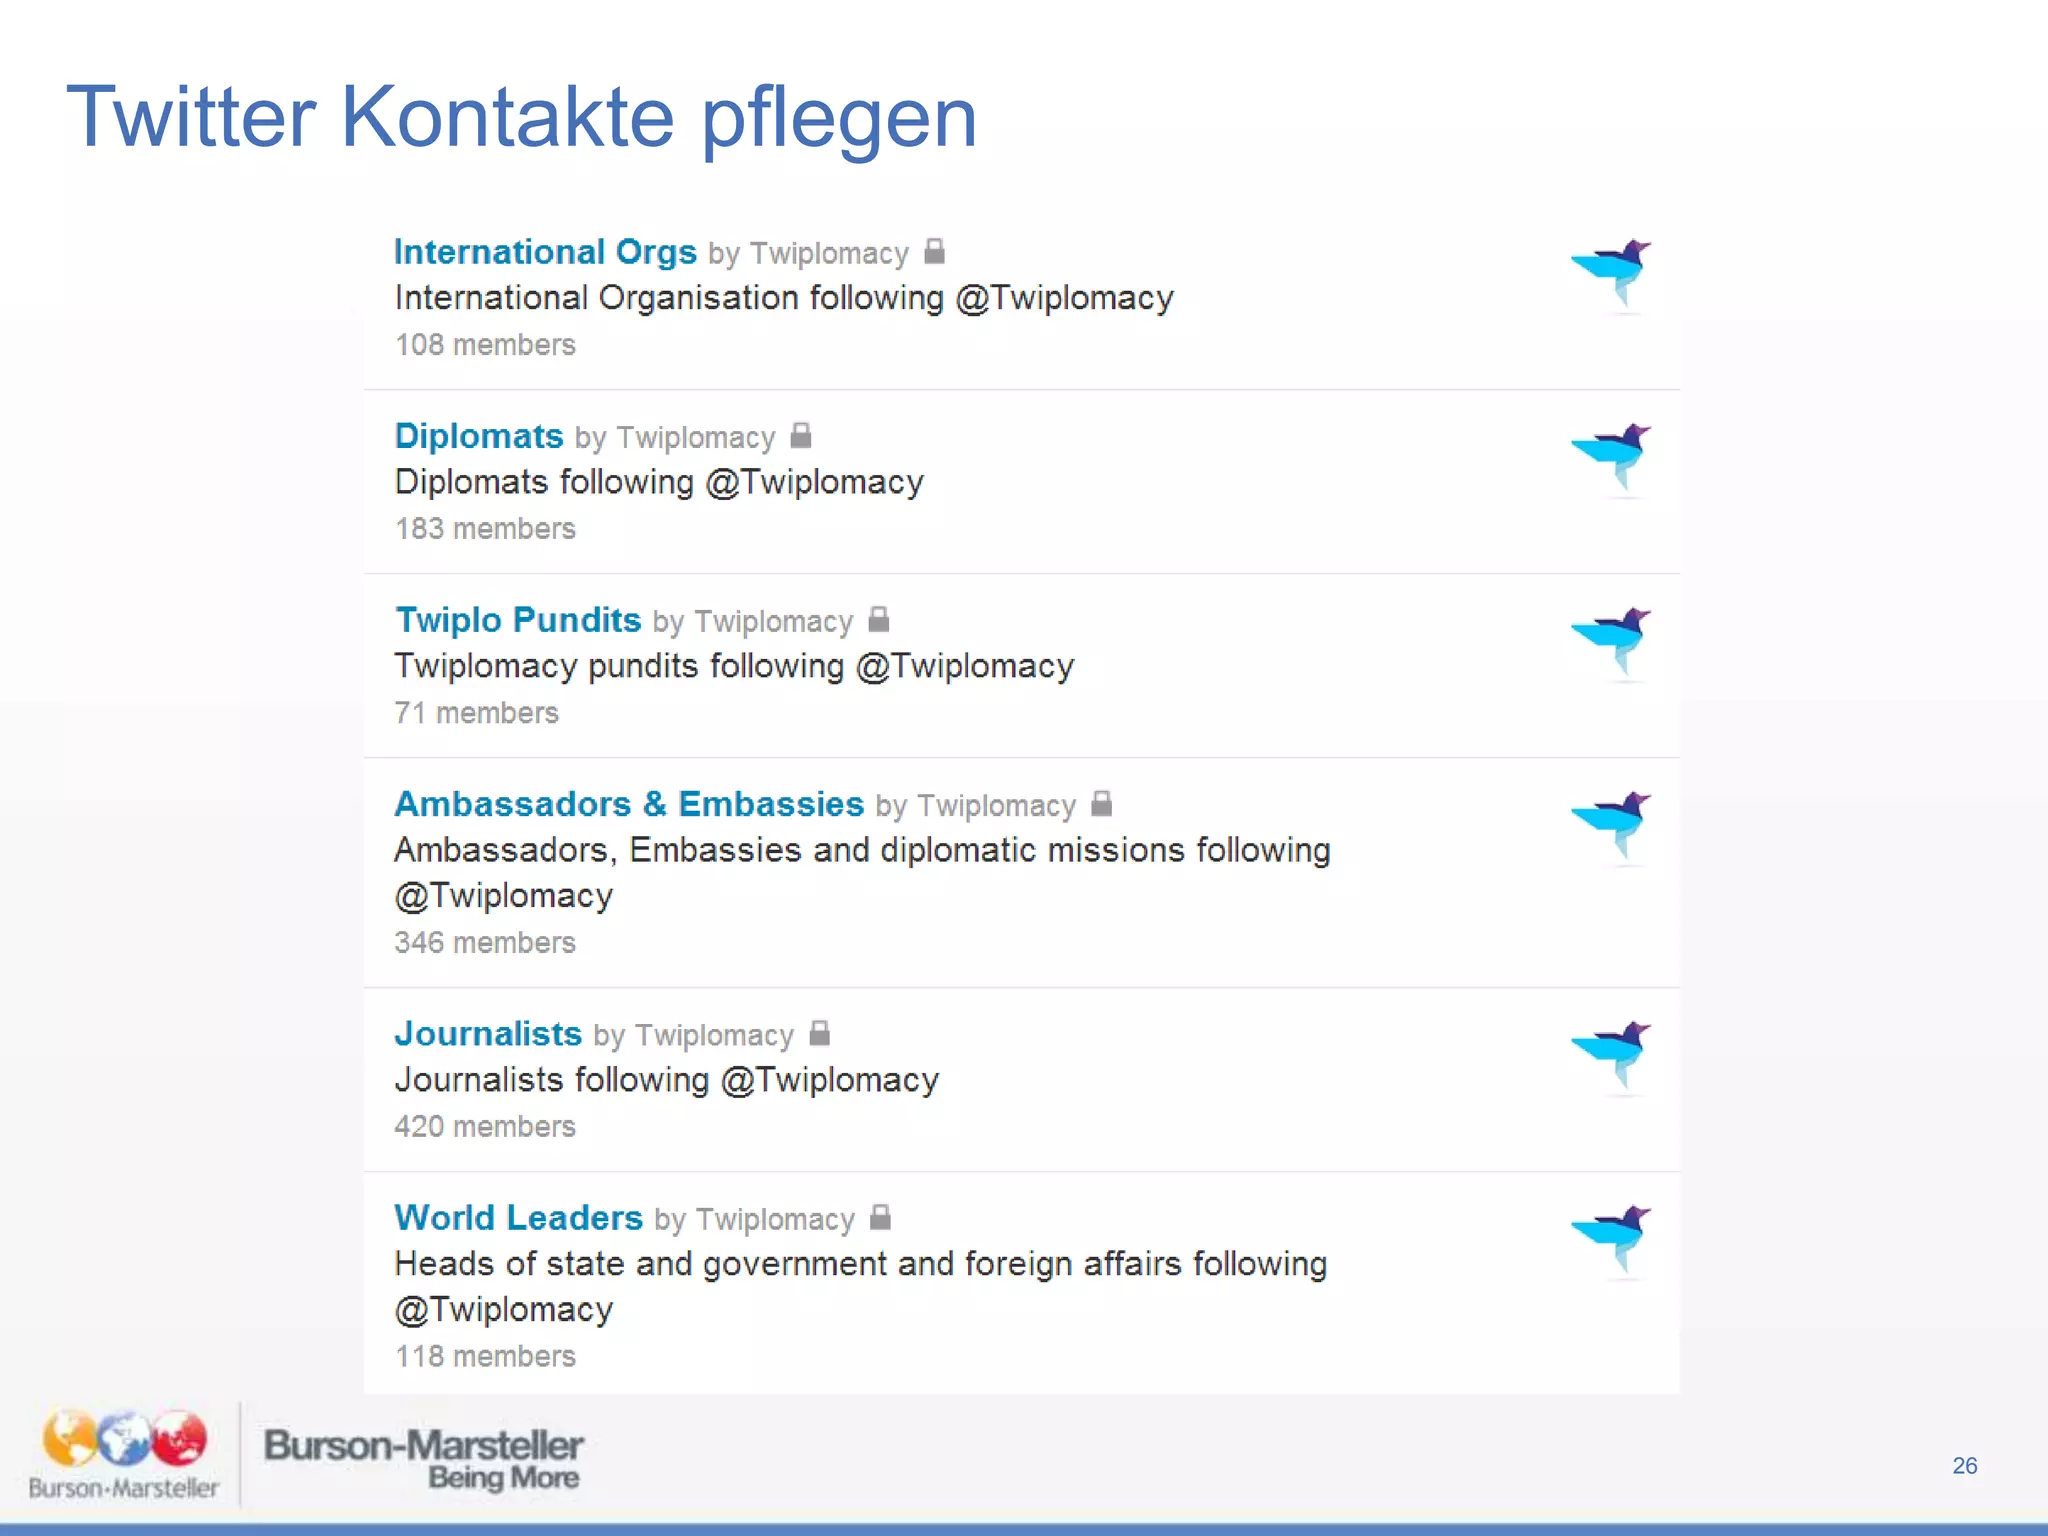Select '346 members' count text
The width and height of the screenshot is (2048, 1536).
coord(485,943)
